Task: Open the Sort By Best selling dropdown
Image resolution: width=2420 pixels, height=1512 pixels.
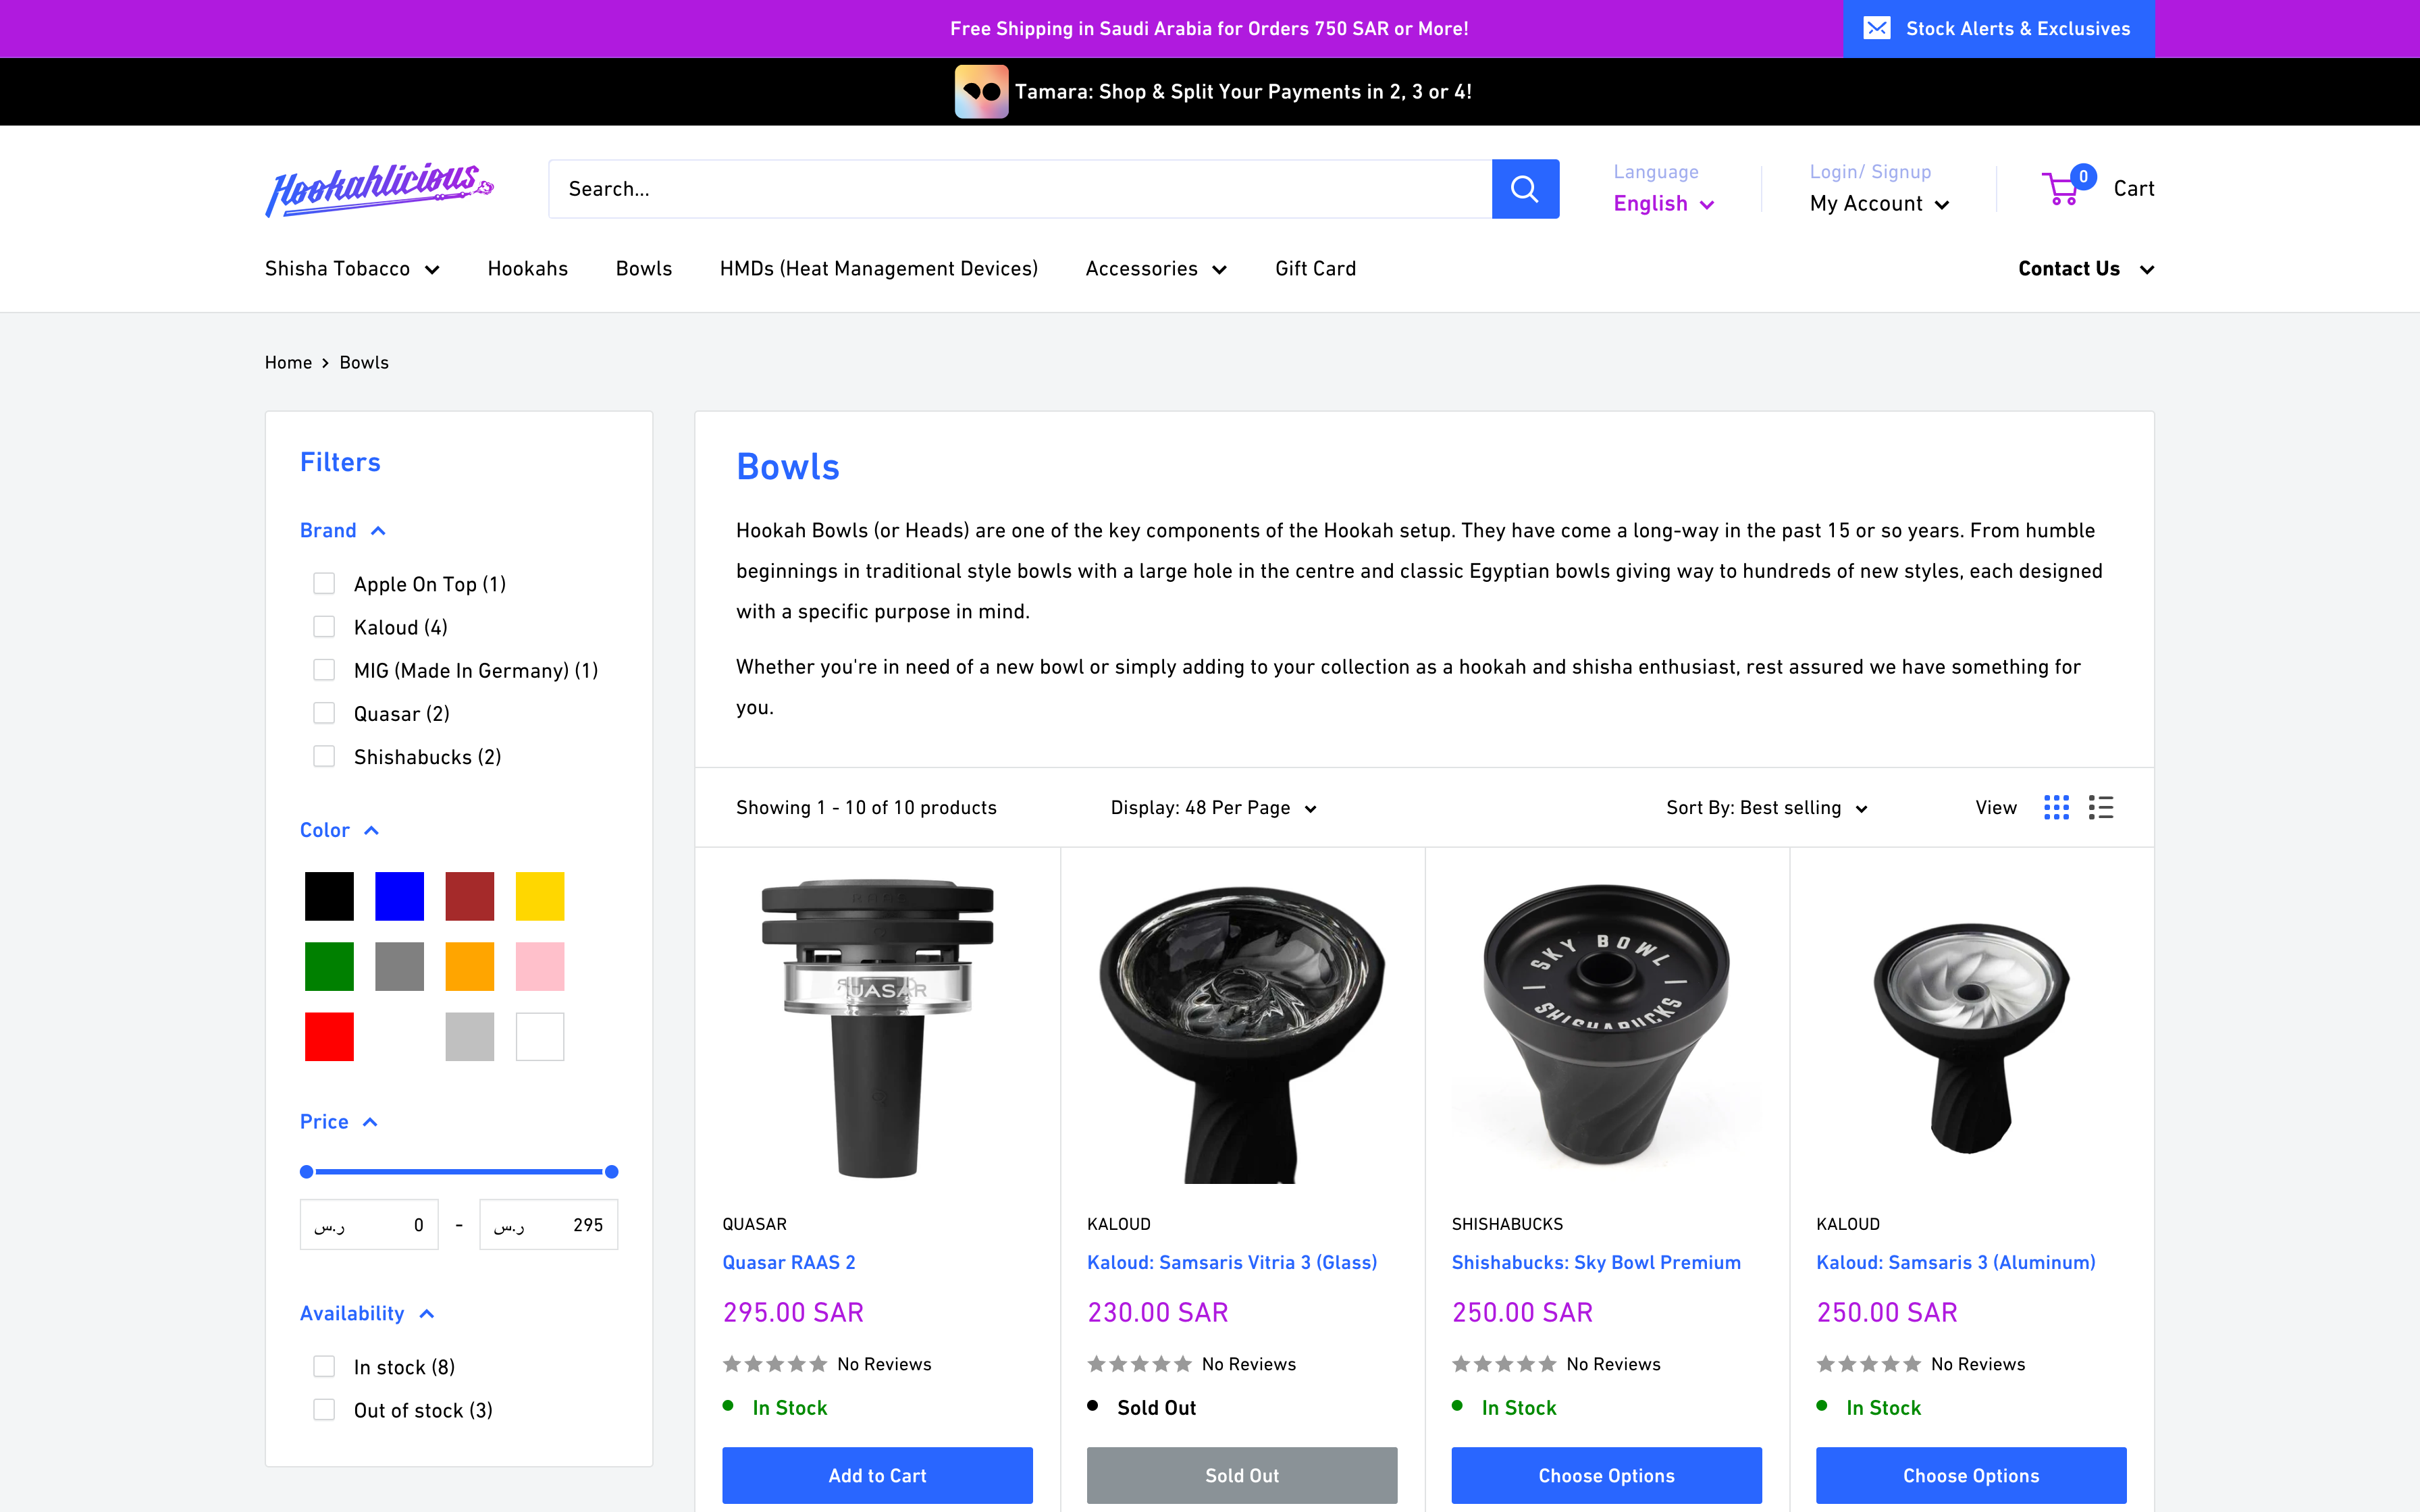Action: coord(1765,807)
